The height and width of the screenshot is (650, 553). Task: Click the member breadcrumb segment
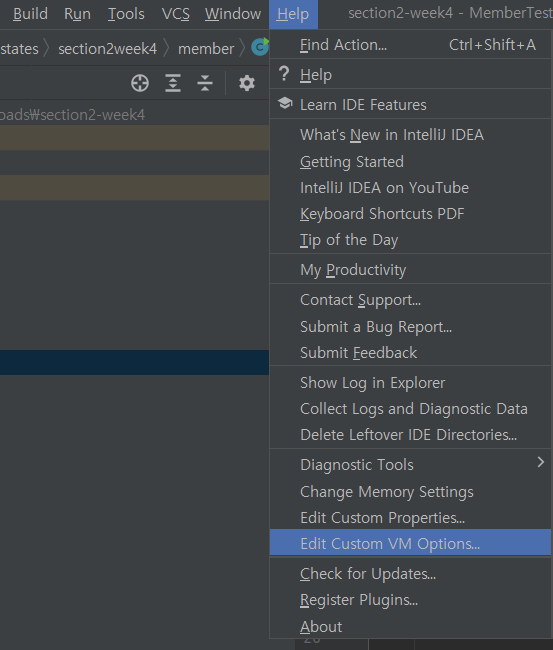click(x=206, y=49)
